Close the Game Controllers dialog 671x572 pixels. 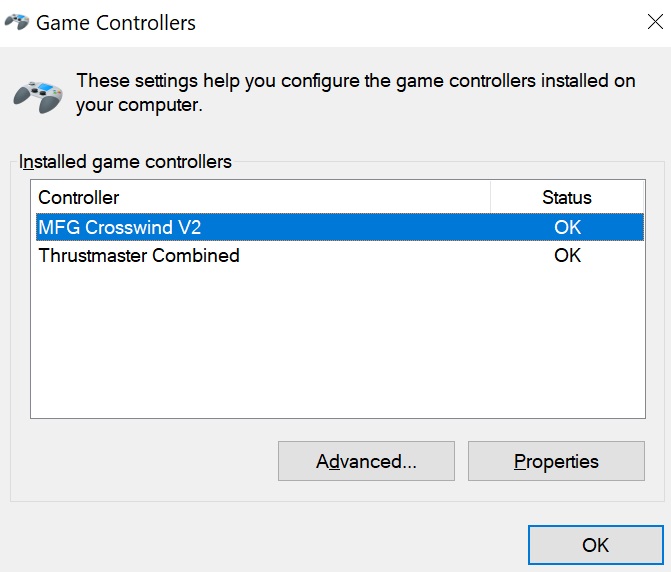(655, 21)
